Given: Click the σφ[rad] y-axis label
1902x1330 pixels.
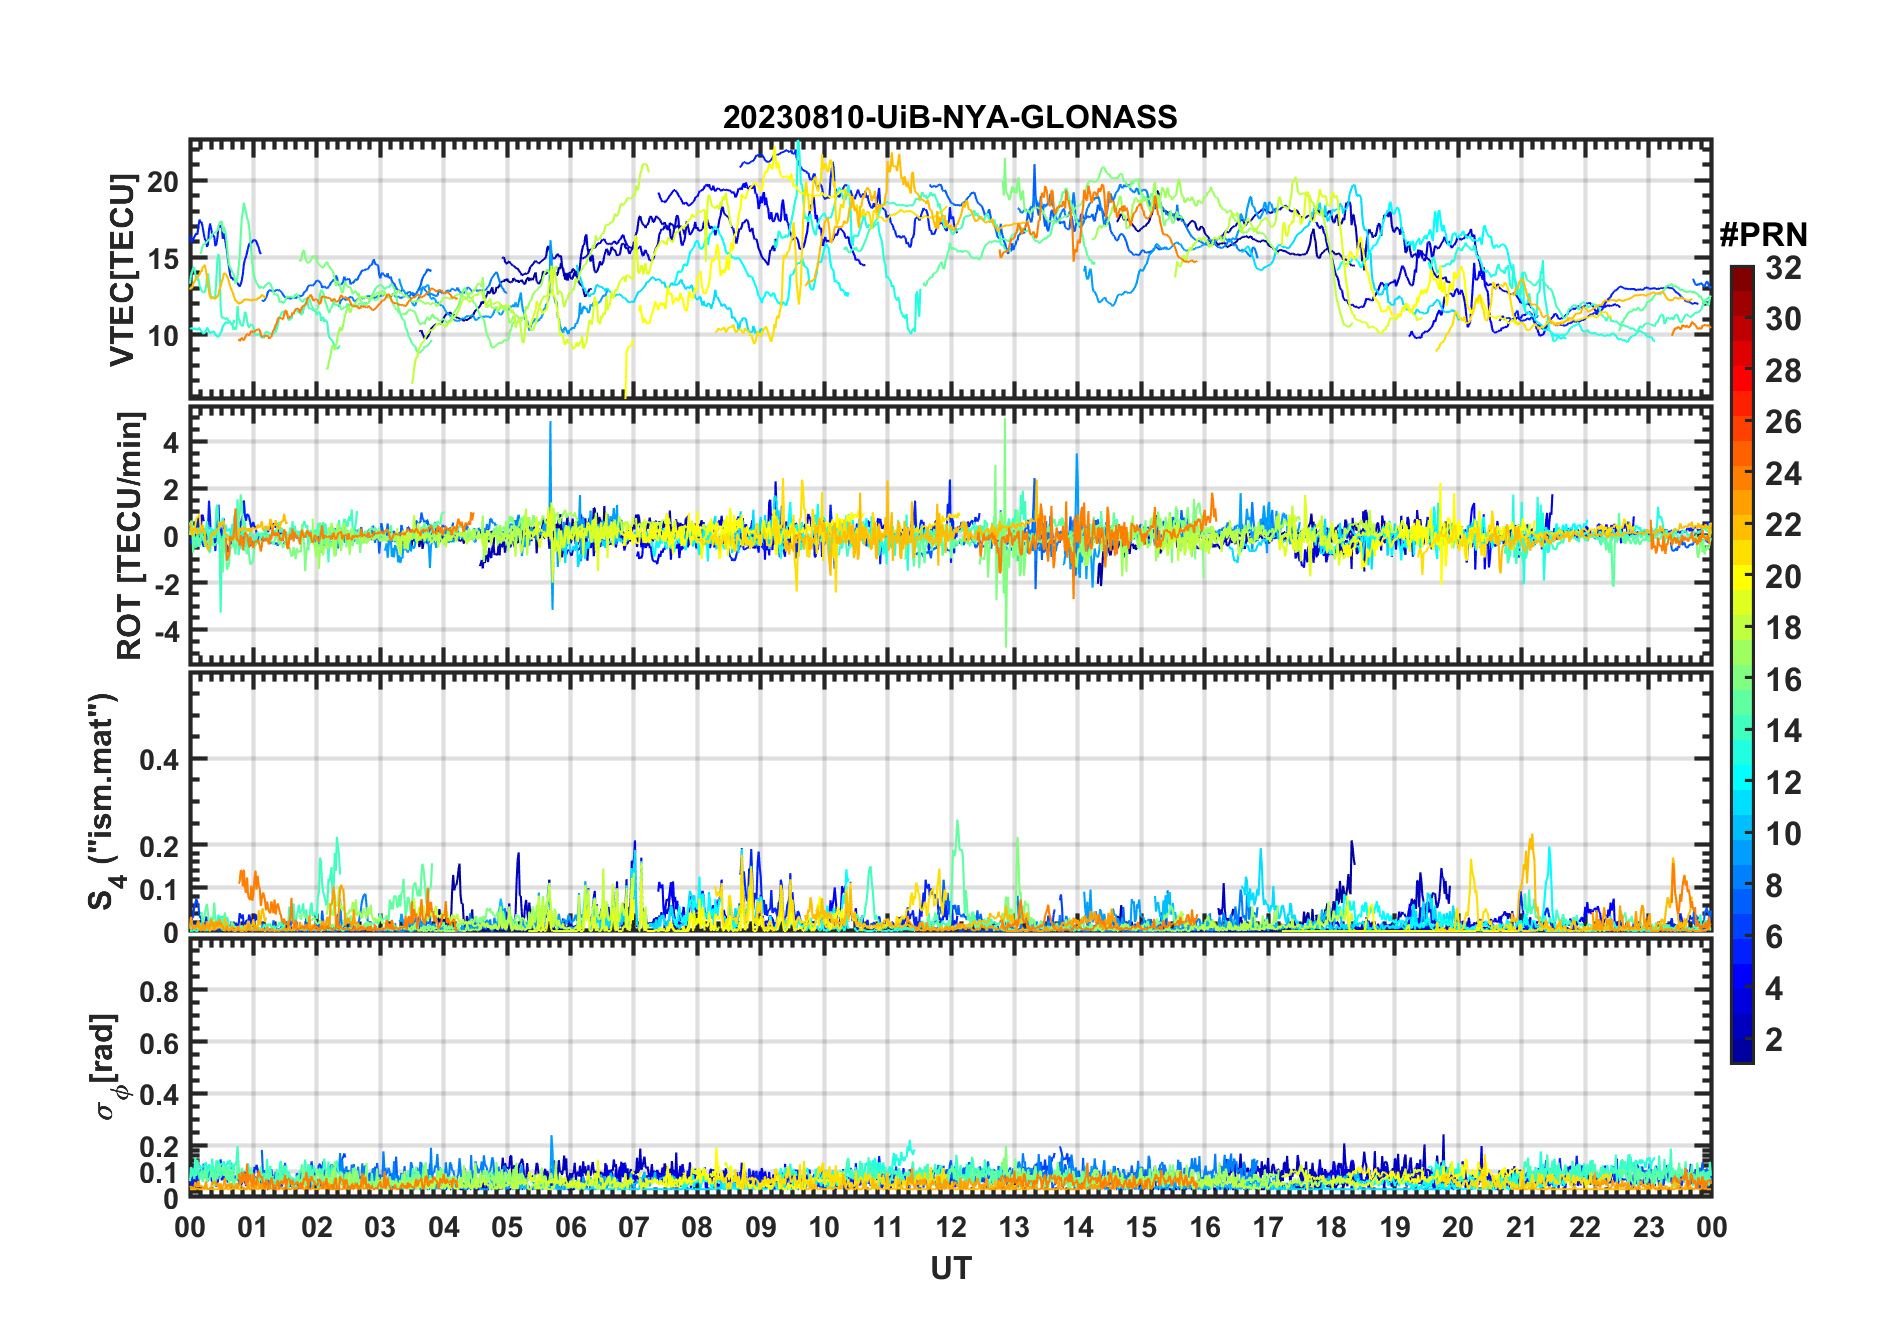Looking at the screenshot, I should click(106, 1067).
